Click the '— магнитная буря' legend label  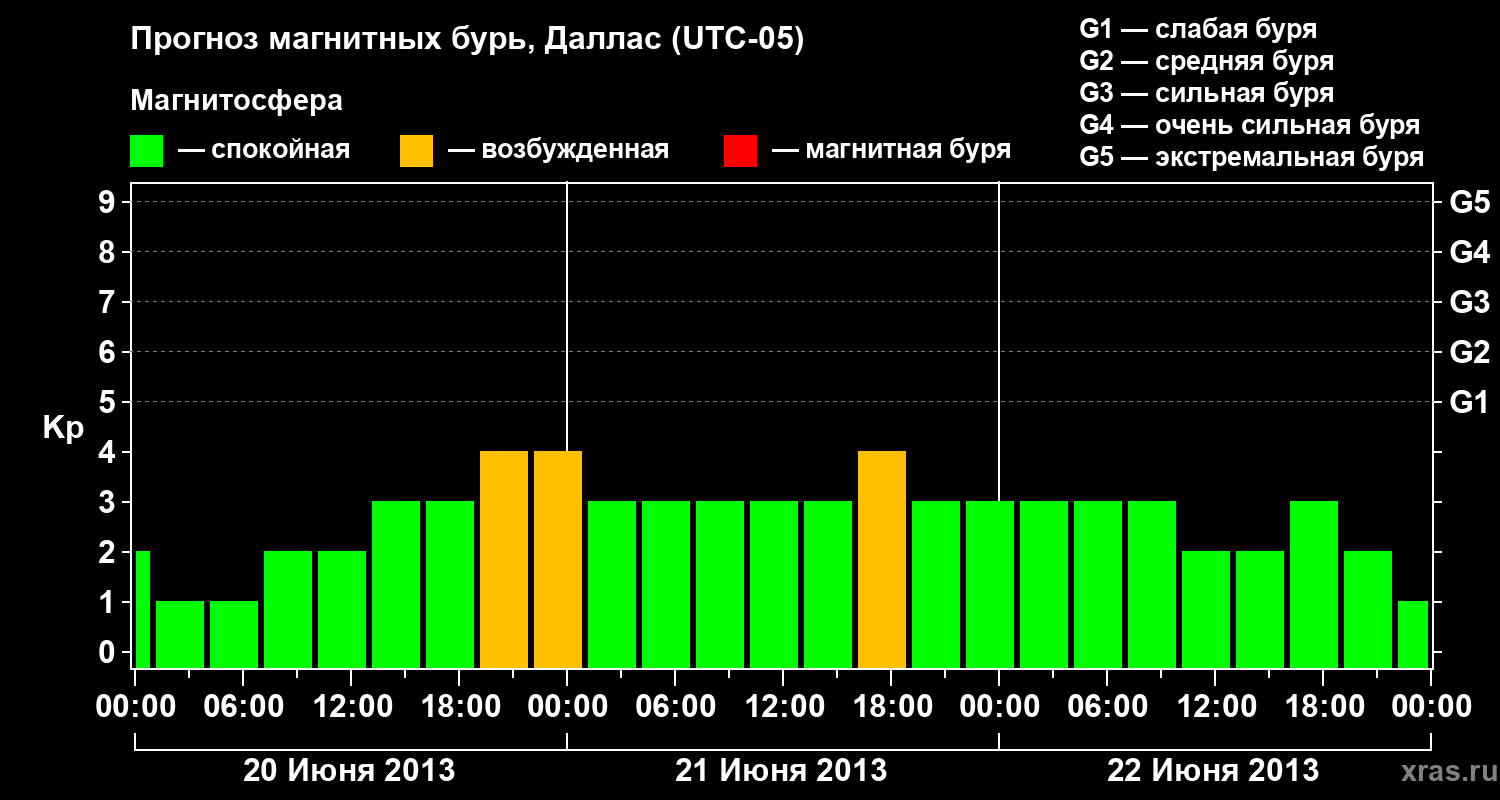[x=891, y=150]
